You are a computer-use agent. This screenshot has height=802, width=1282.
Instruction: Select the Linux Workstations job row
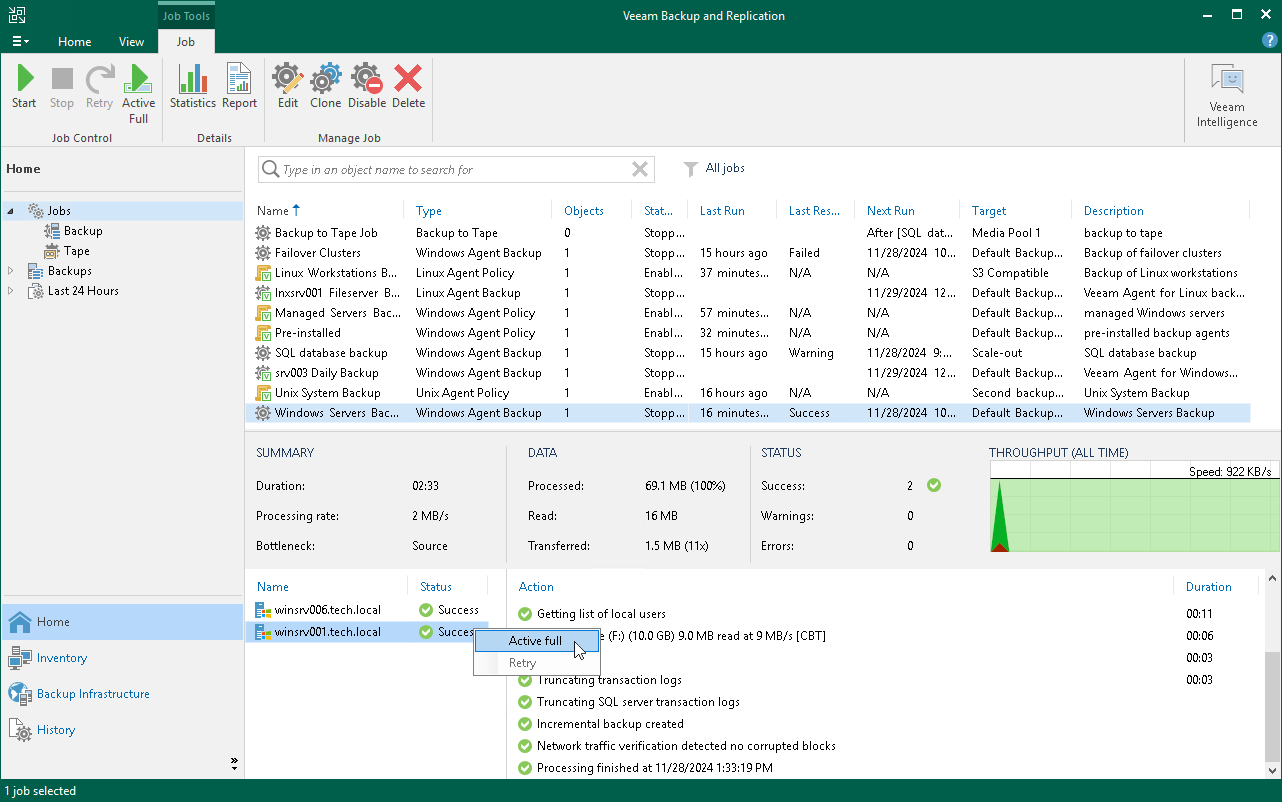click(748, 273)
